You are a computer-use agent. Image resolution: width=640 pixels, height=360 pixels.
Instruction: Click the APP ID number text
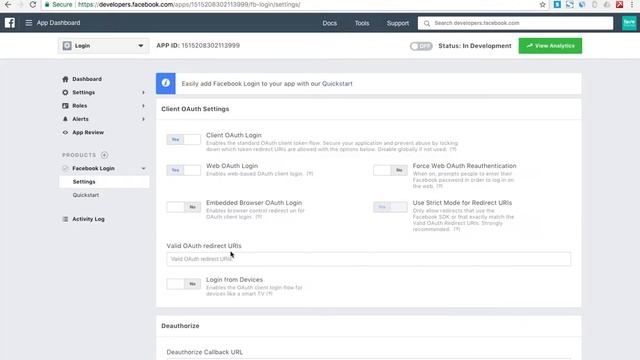(x=211, y=45)
